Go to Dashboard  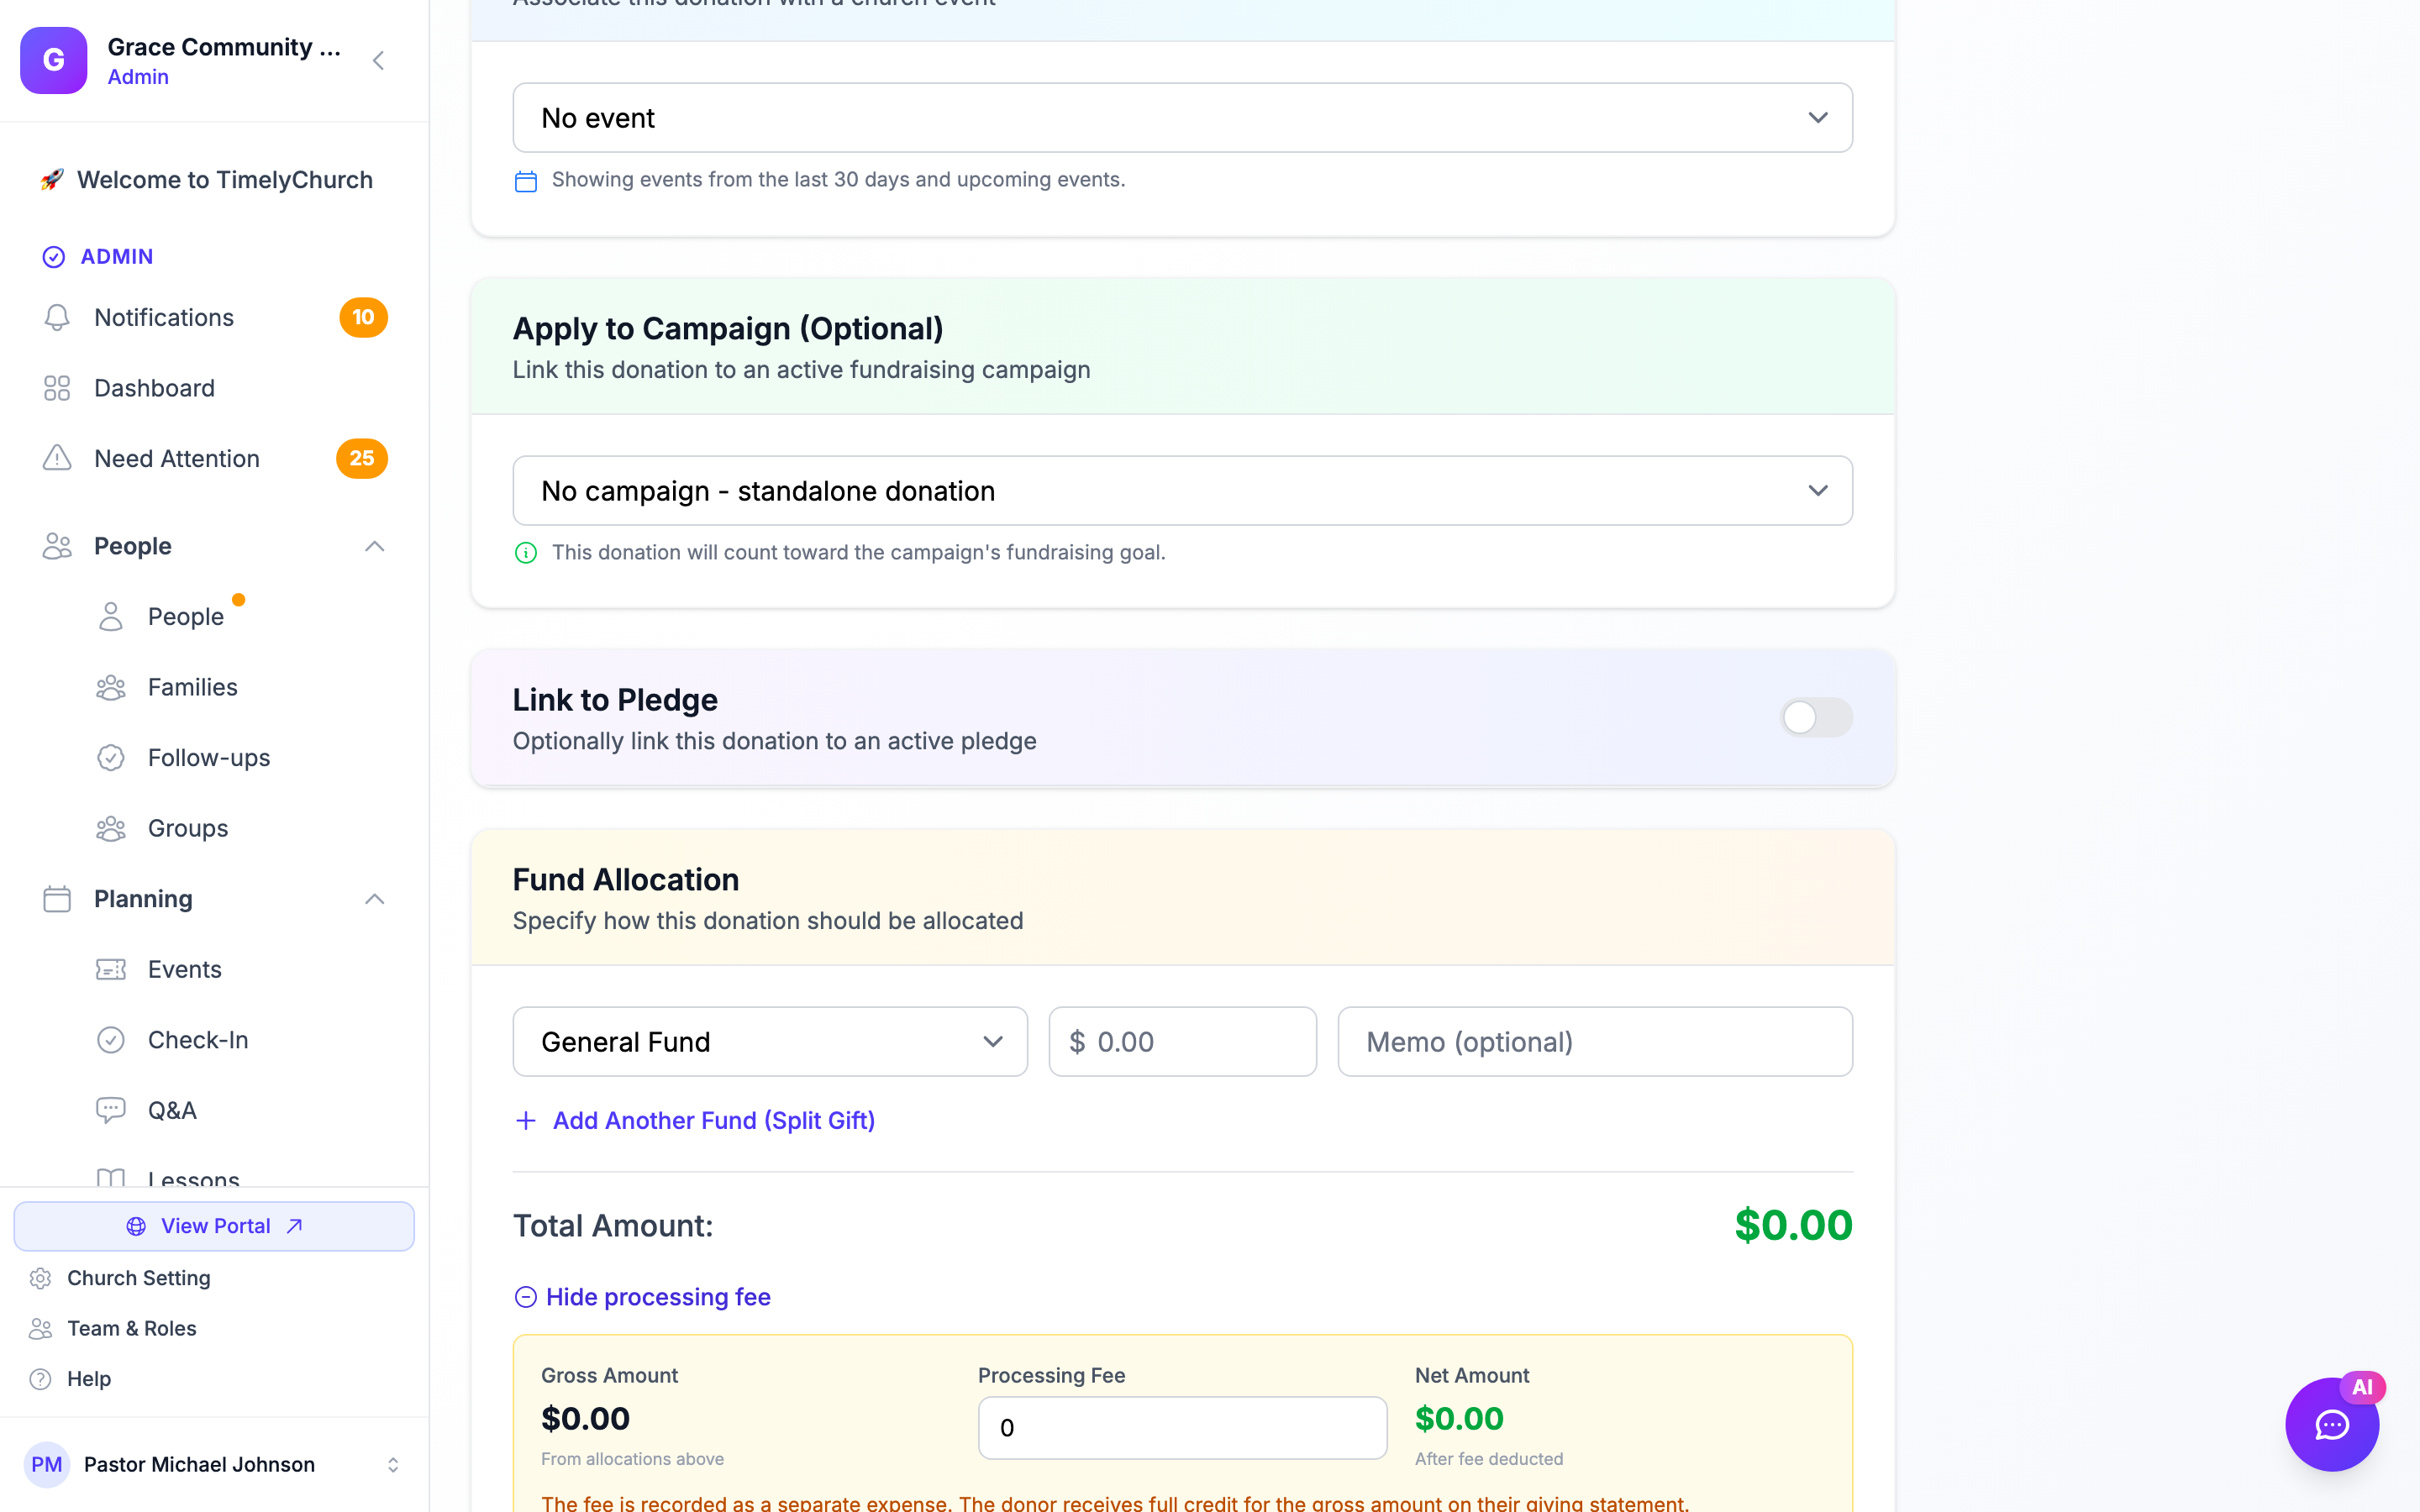tap(214, 388)
